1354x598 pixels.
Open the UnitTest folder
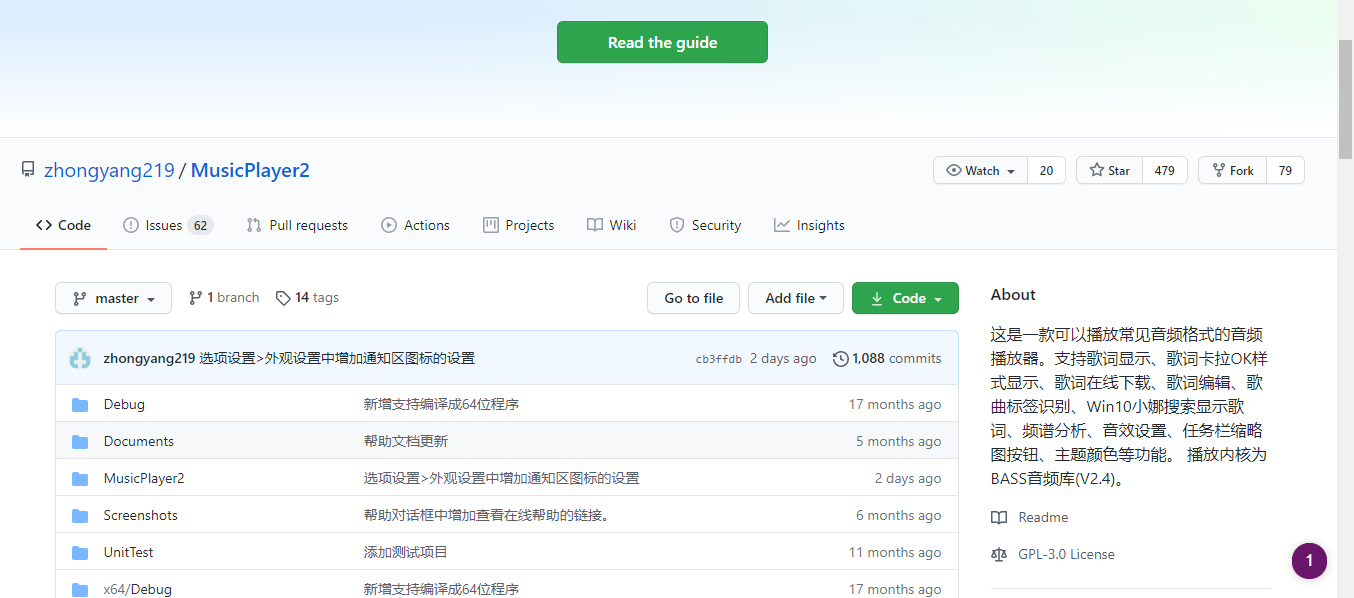[x=128, y=552]
